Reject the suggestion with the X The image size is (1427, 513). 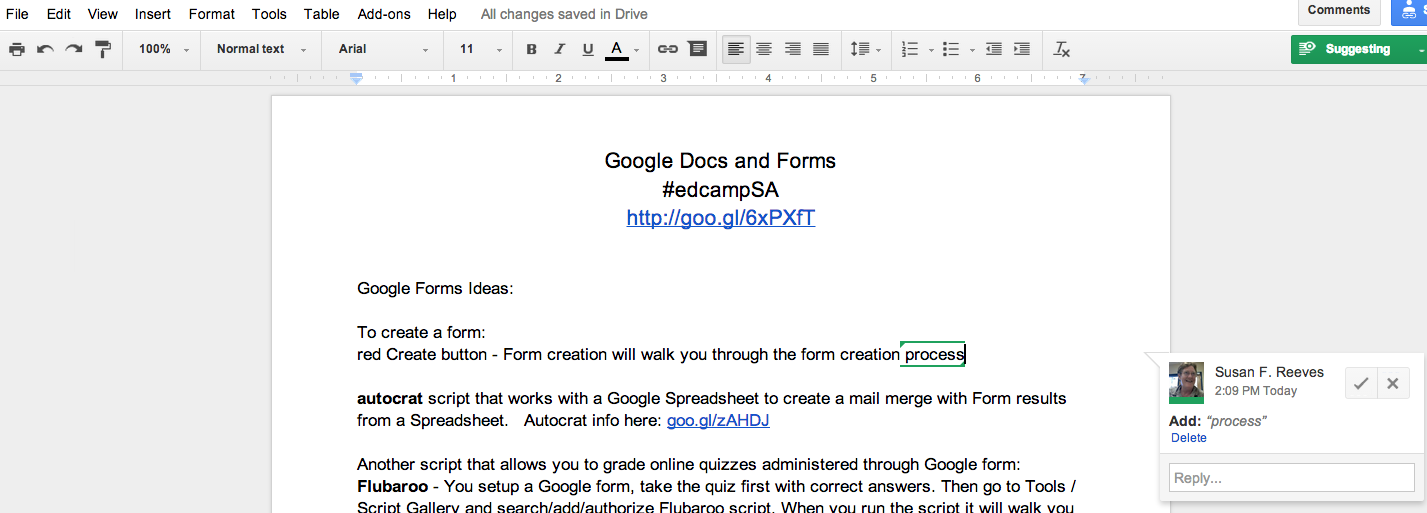click(1393, 383)
